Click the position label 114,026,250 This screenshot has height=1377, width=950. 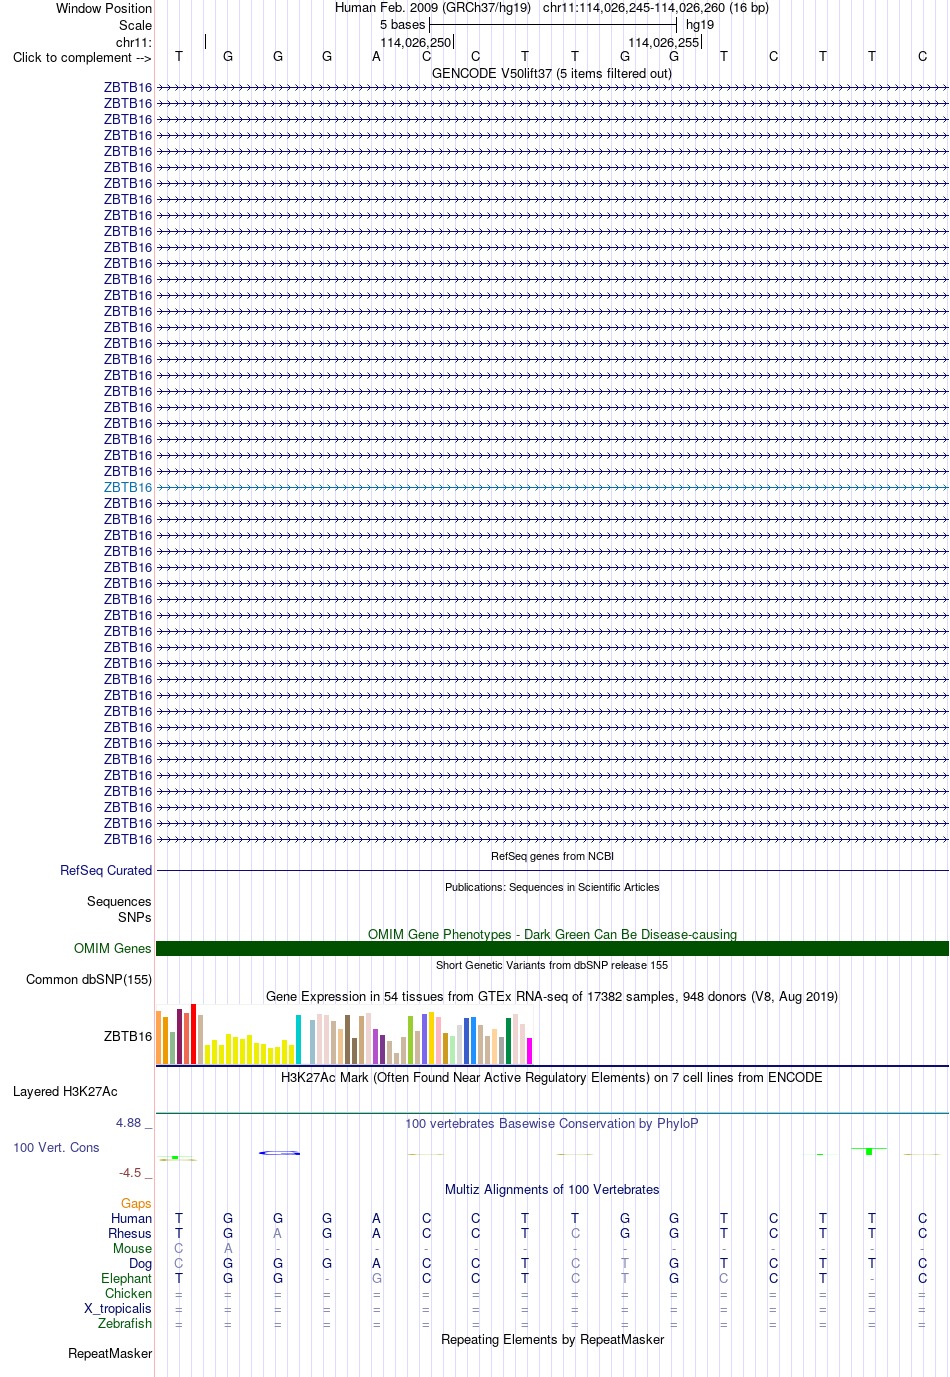click(x=415, y=42)
